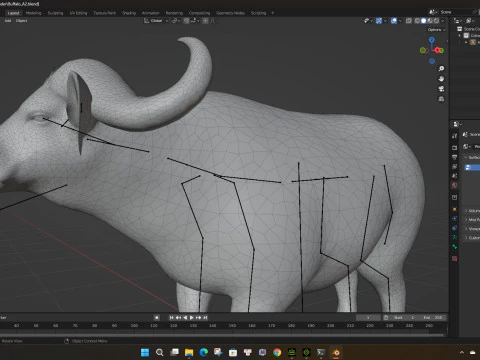Collapse the Surface panel in World properties
Viewport: 480px width, 360px height.
pos(471,157)
